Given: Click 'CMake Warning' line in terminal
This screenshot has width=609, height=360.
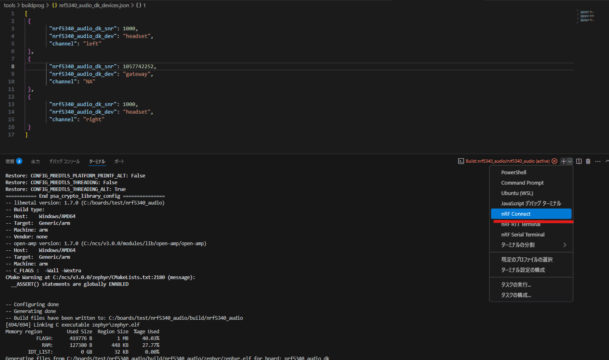Looking at the screenshot, I should [100, 277].
